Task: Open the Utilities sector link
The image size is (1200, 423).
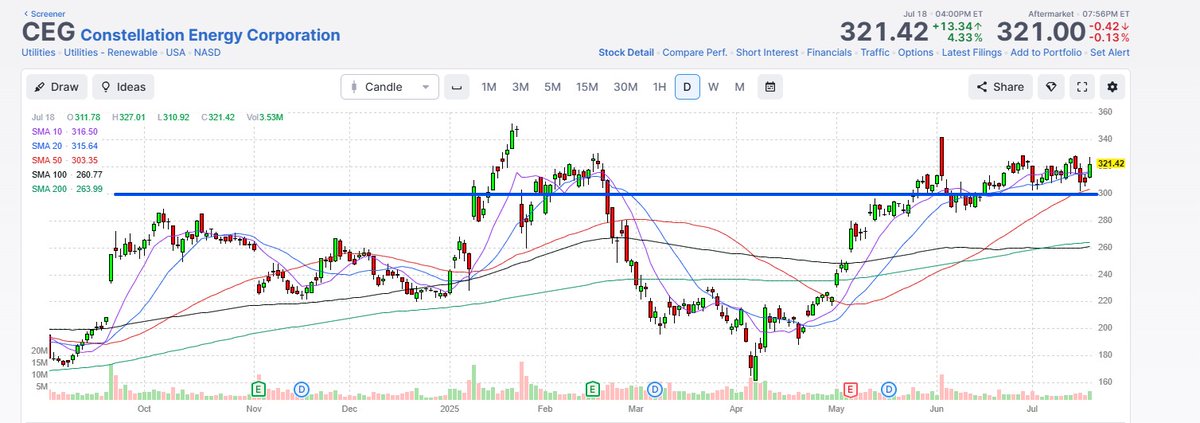Action: click(x=37, y=51)
